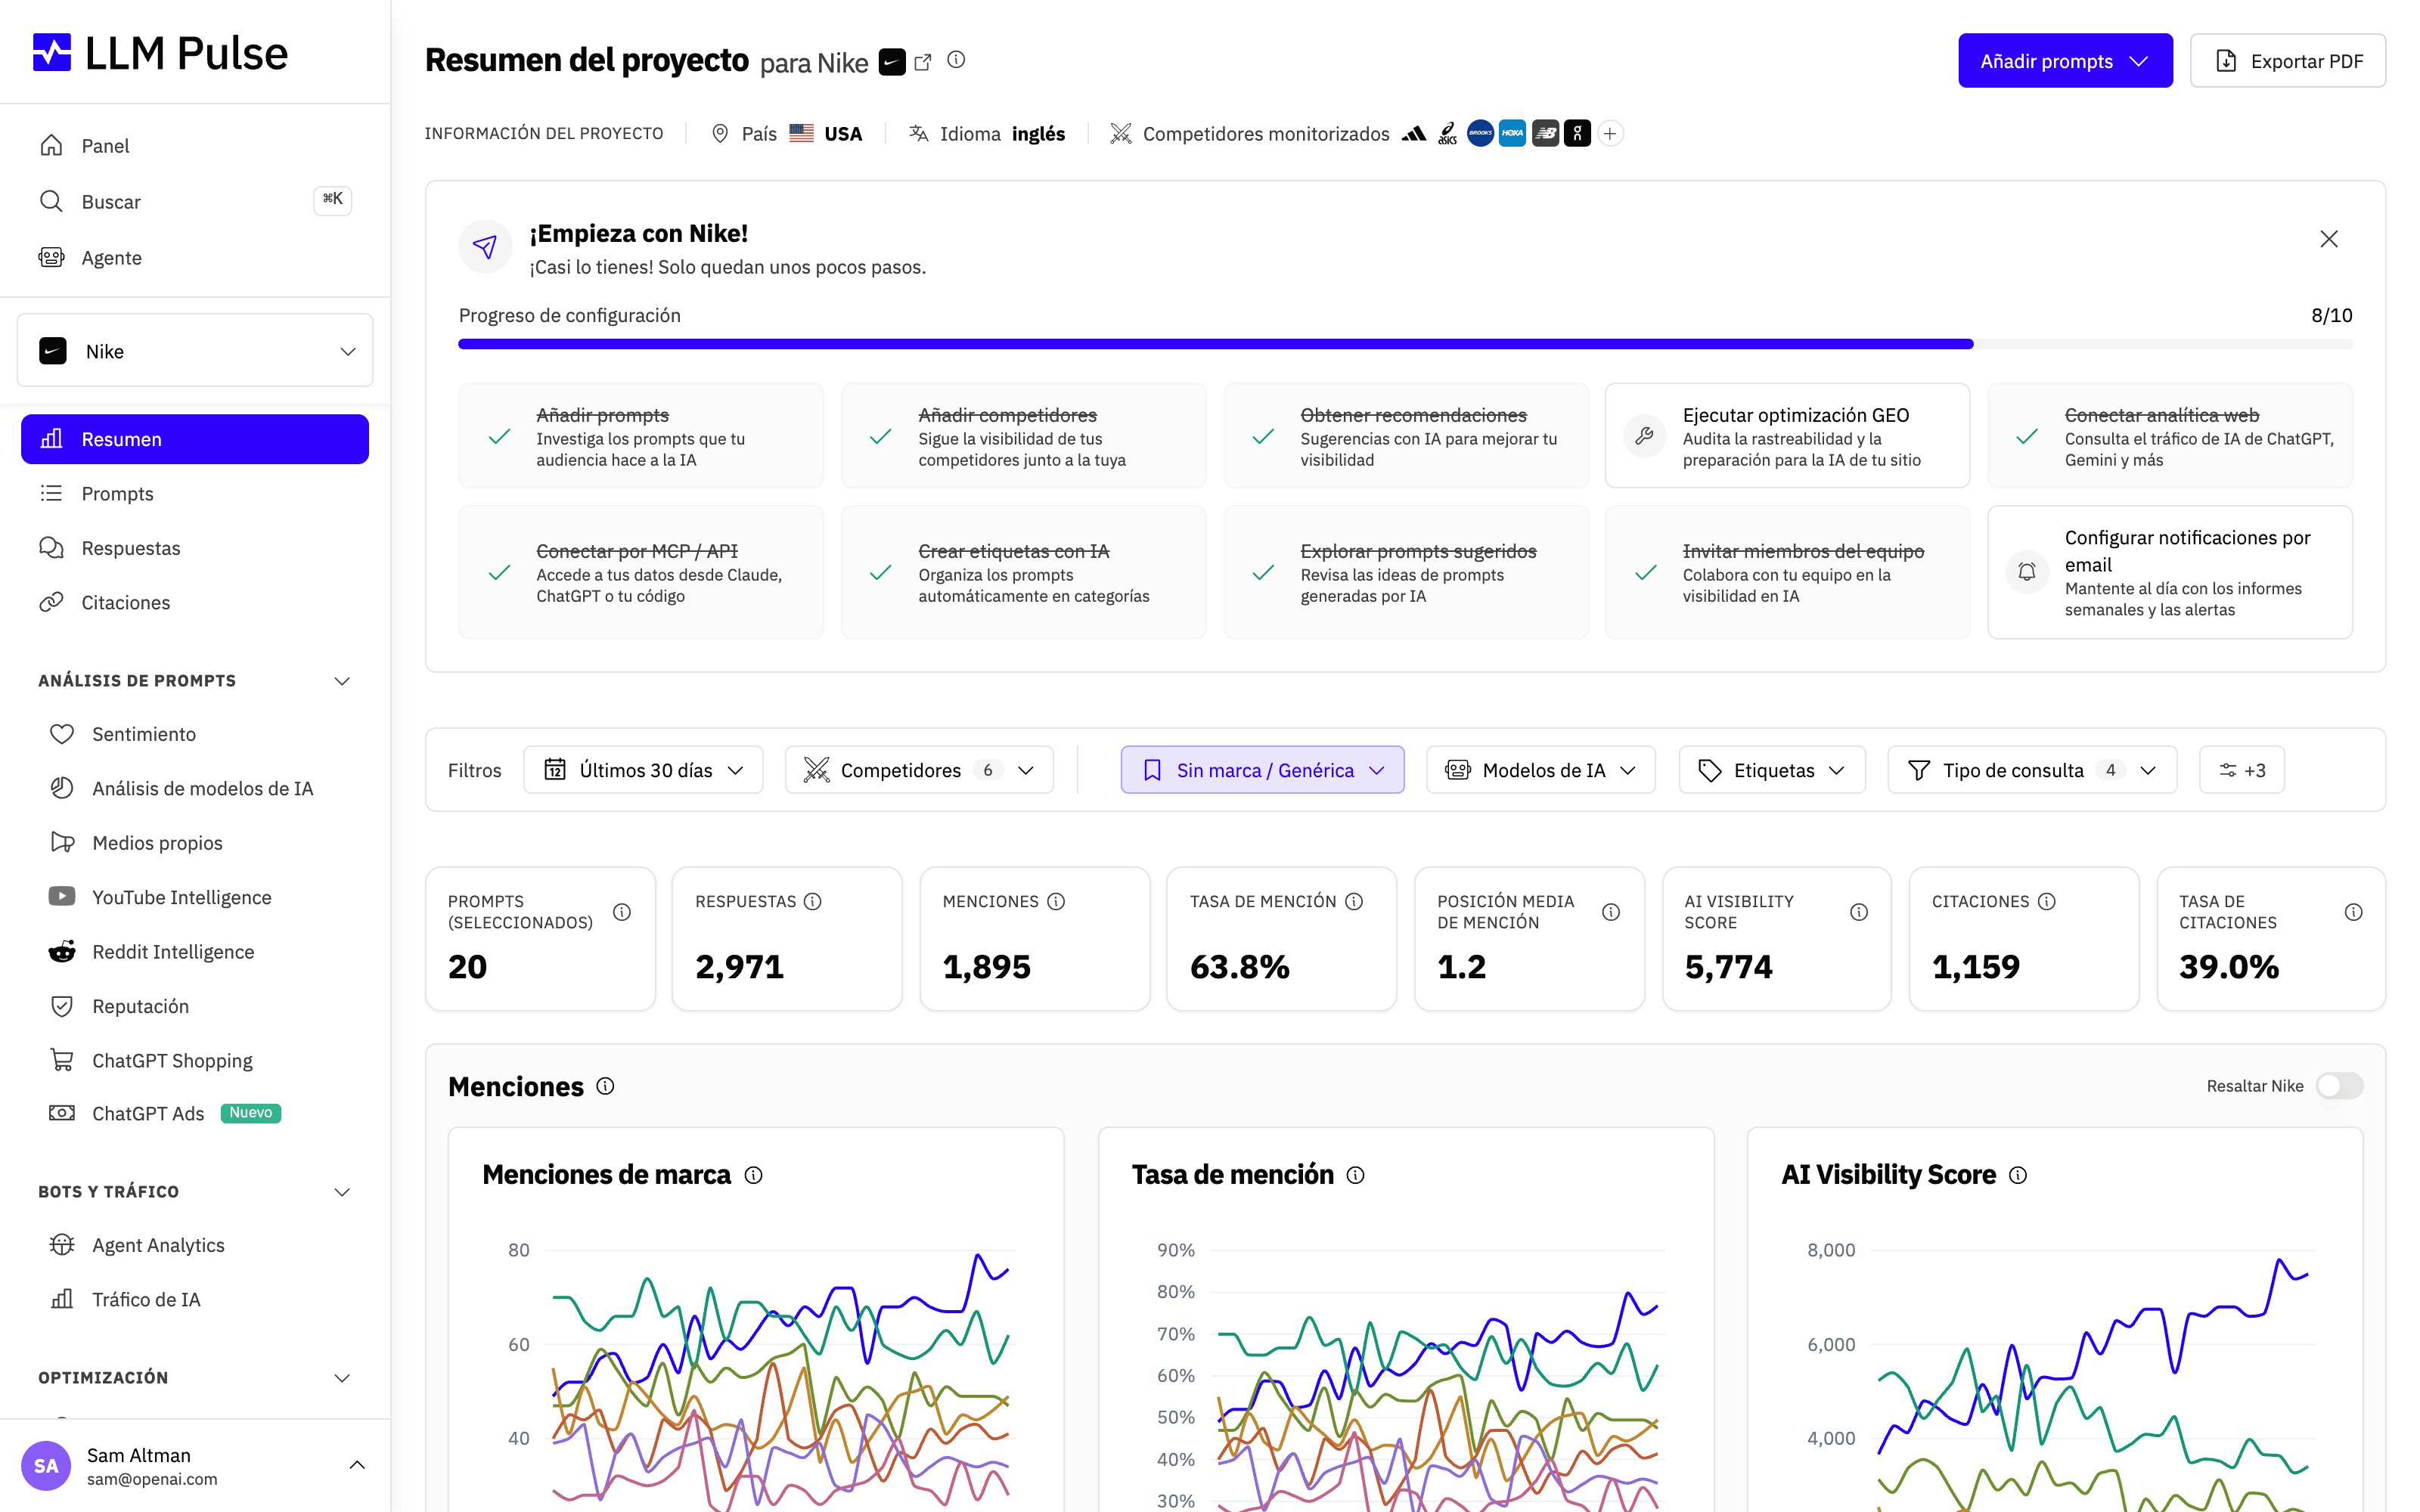Open the Modelos de IA filter dropdown
The height and width of the screenshot is (1512, 2420).
coord(1540,770)
